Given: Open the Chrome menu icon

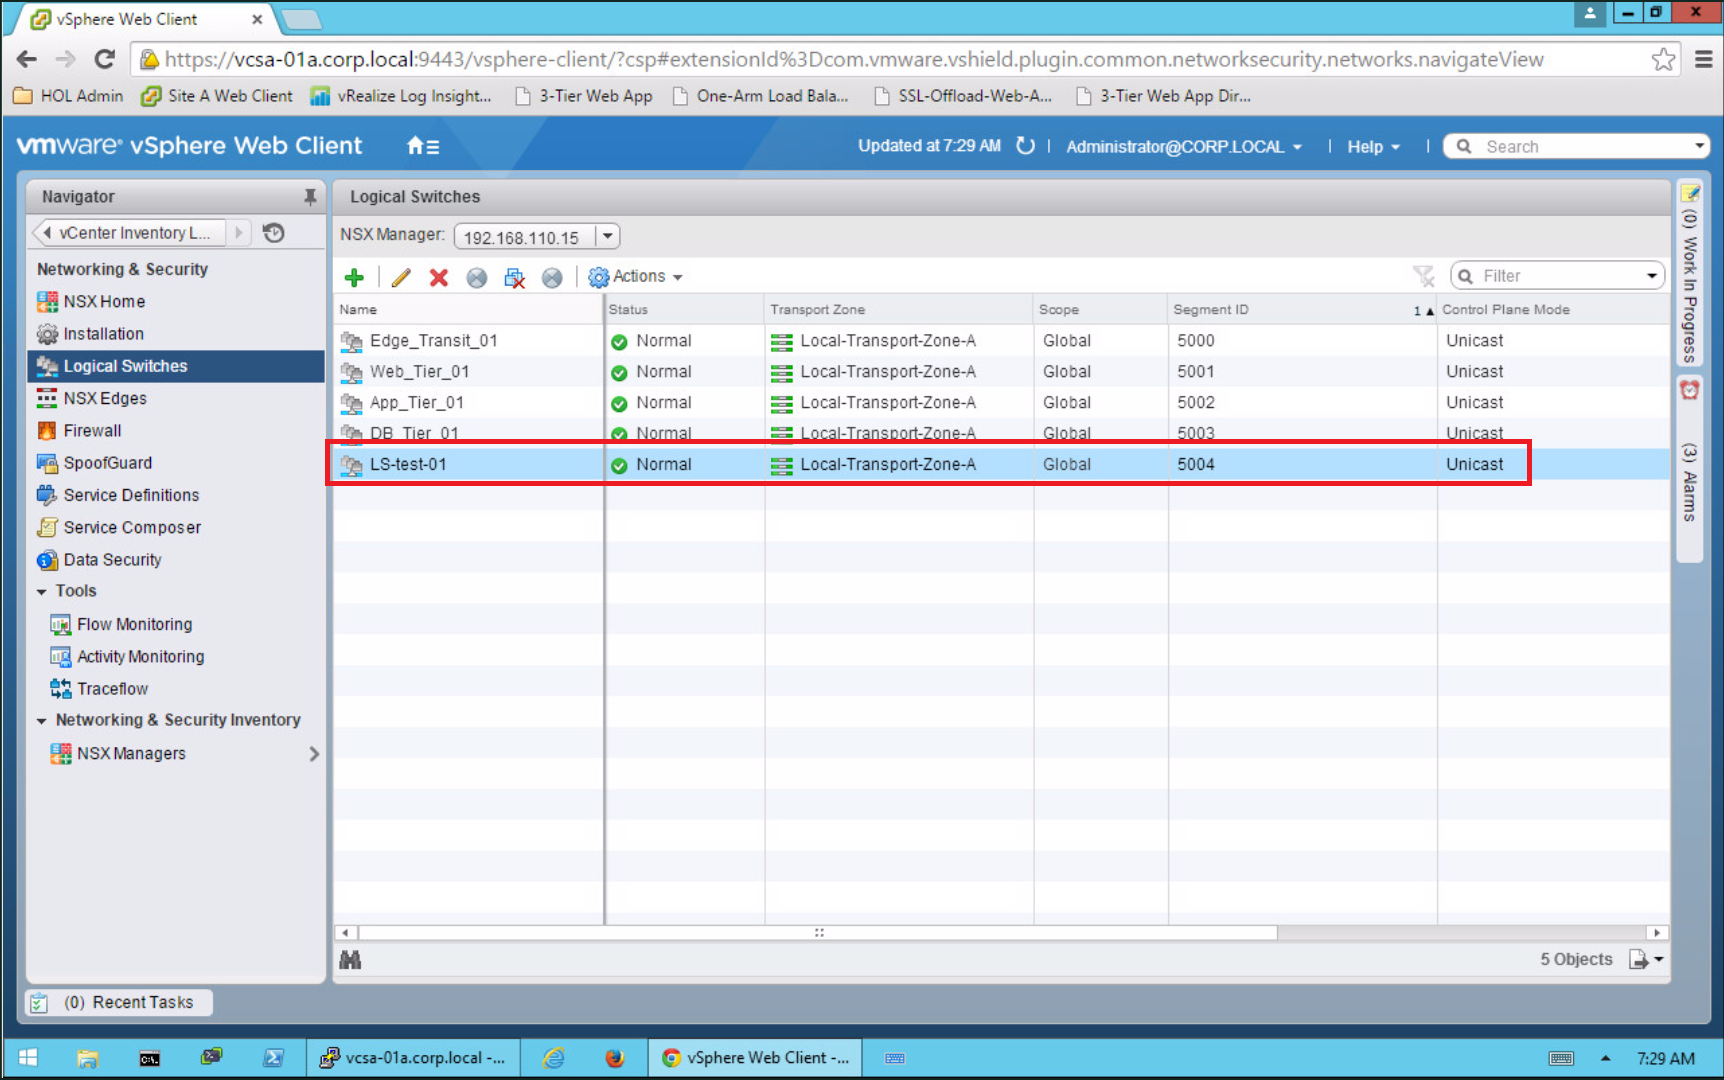Looking at the screenshot, I should 1704,59.
